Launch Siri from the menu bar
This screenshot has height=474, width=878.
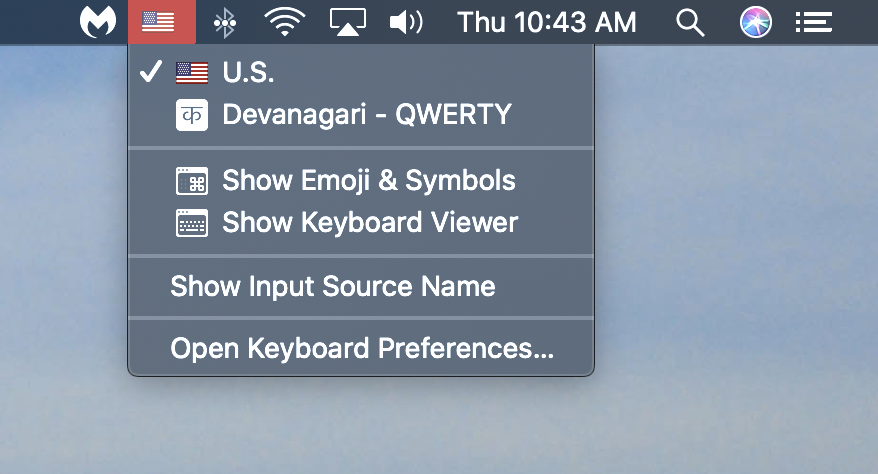pos(755,22)
